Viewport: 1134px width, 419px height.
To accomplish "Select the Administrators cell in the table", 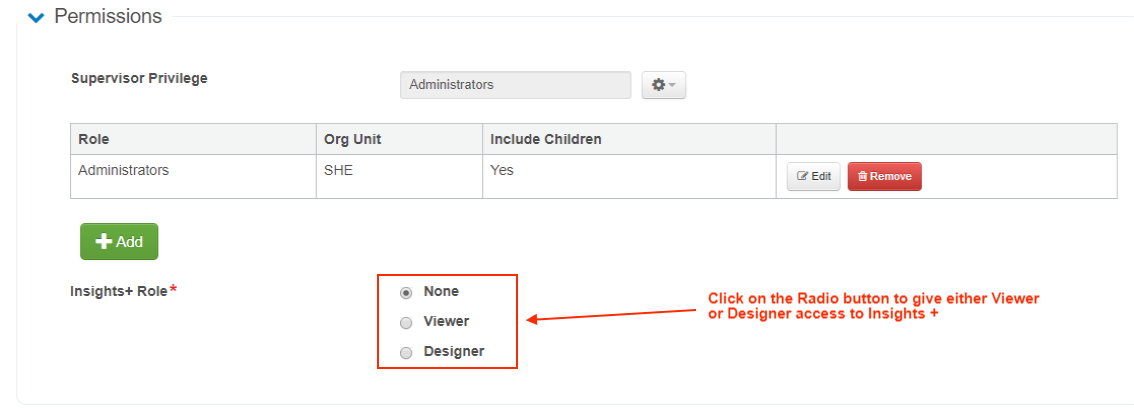I will [x=123, y=170].
